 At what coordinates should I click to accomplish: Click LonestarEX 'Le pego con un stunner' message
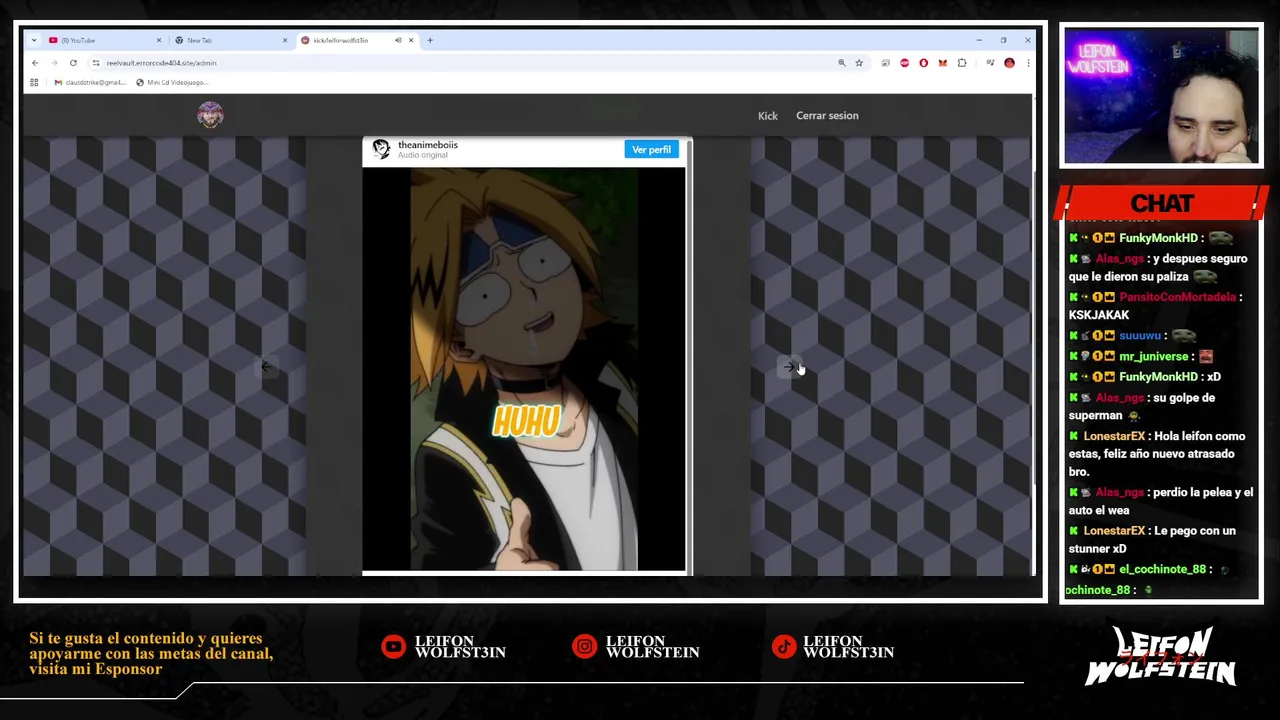[1152, 540]
